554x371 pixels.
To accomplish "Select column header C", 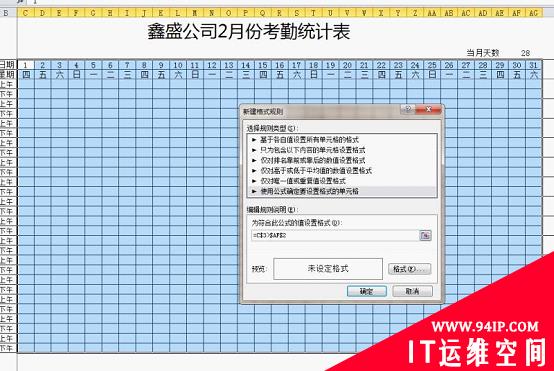I will tap(25, 13).
